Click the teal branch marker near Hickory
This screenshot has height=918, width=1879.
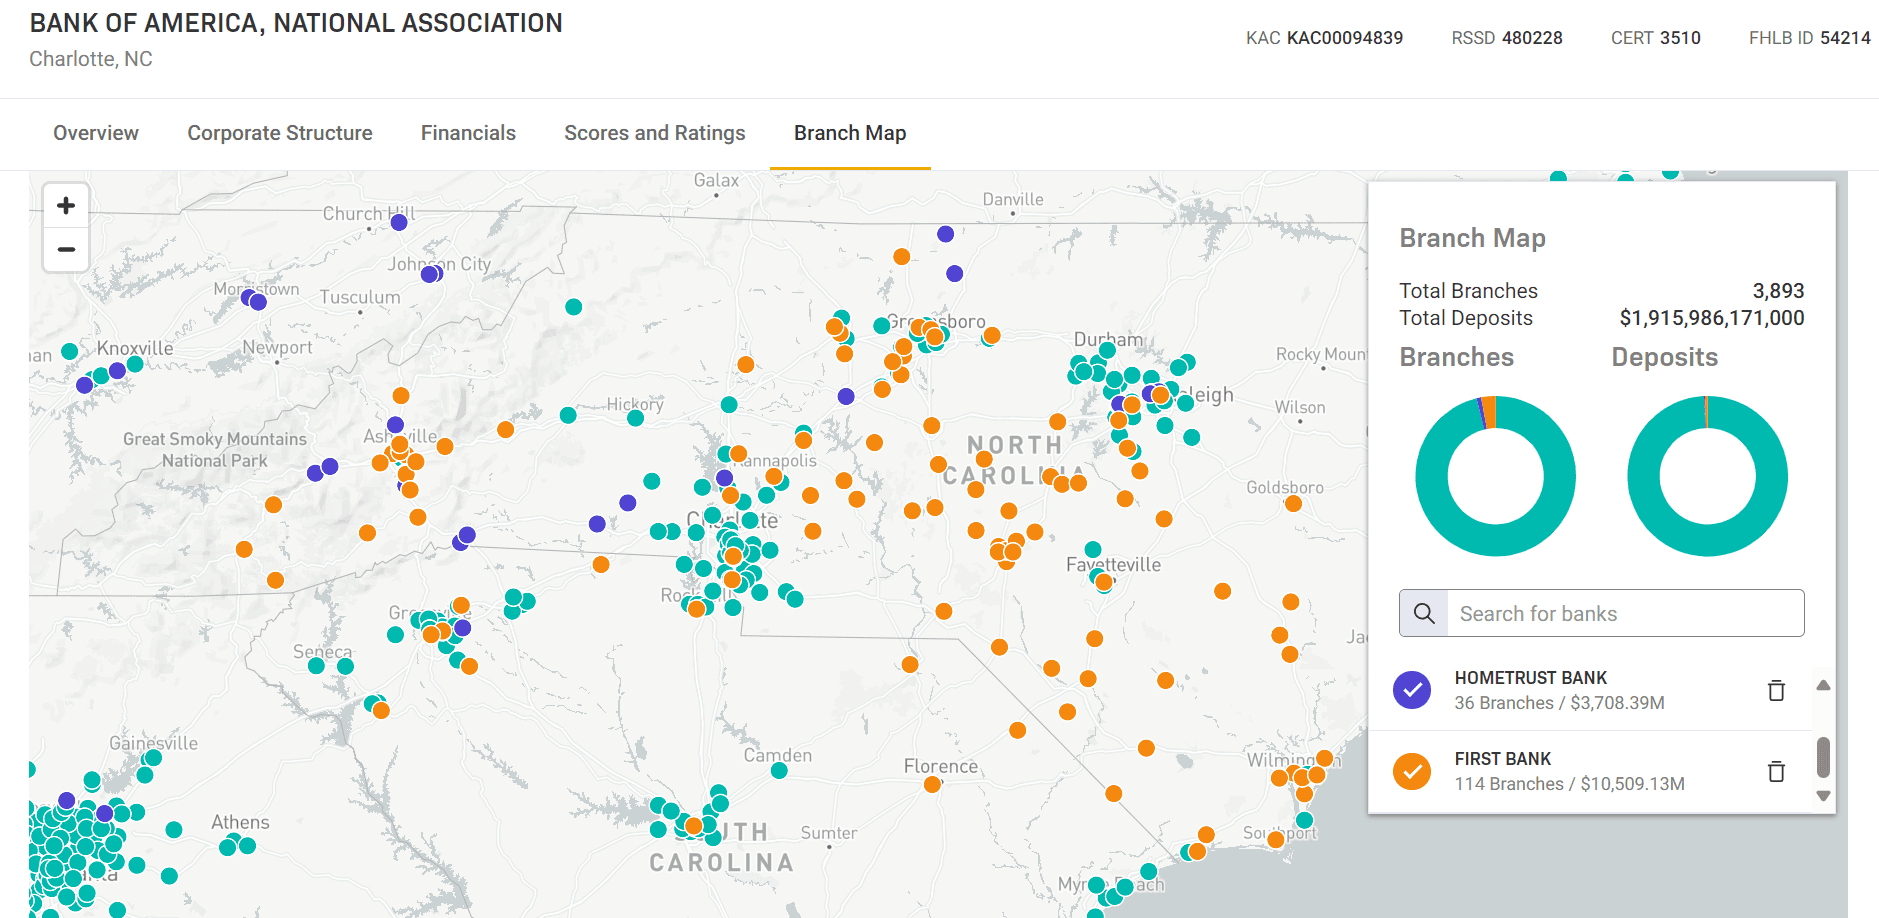click(x=635, y=417)
